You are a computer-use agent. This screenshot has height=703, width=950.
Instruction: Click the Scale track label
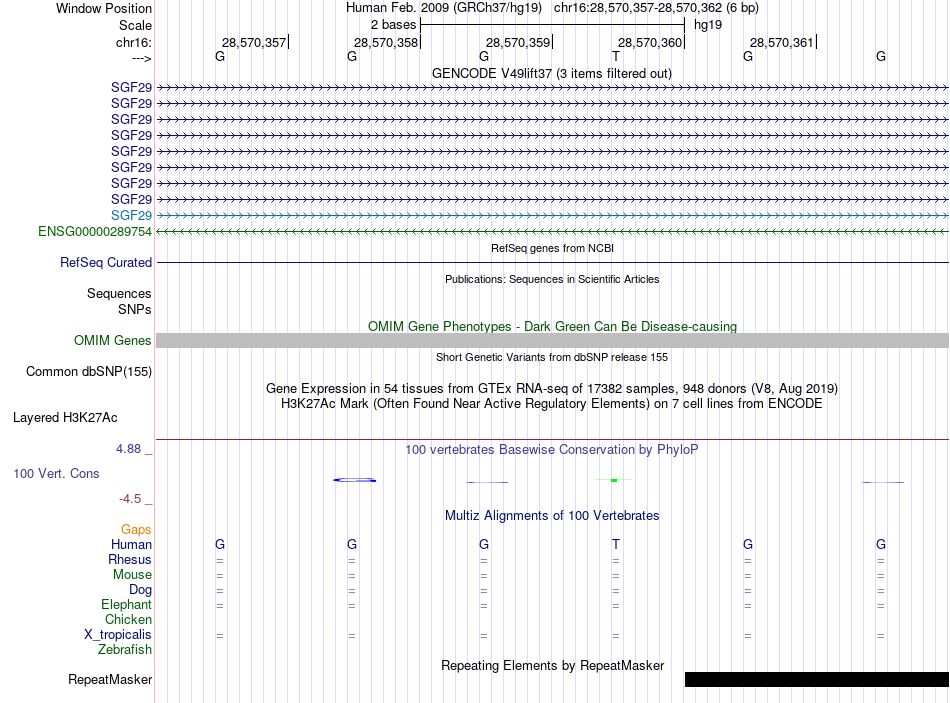click(135, 25)
